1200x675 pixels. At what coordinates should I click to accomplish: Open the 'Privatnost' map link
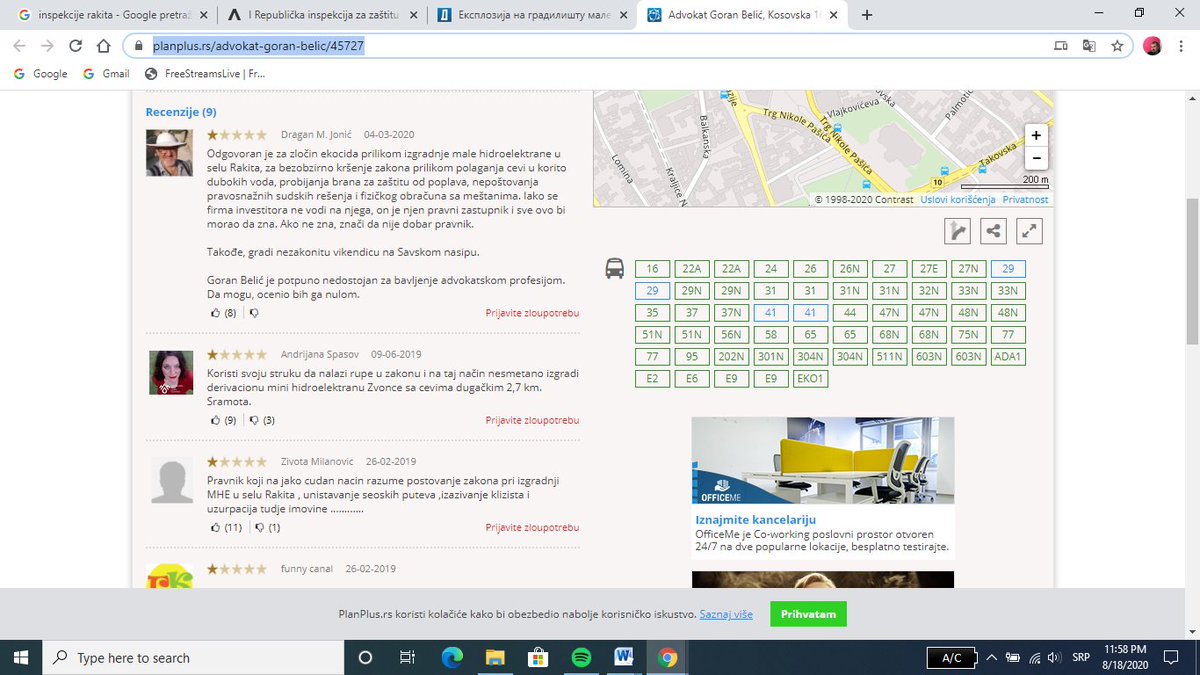(1026, 199)
